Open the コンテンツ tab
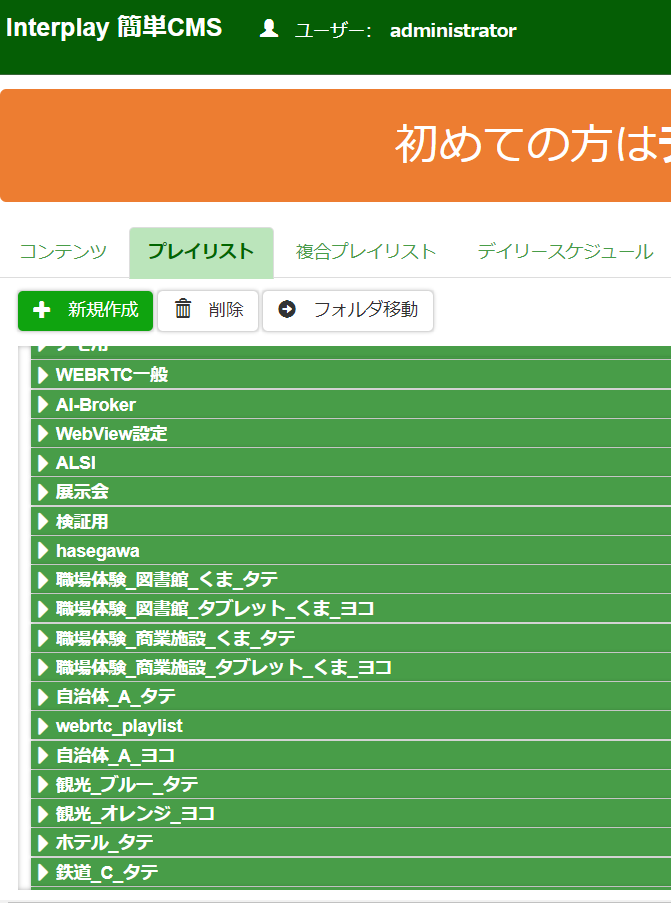The height and width of the screenshot is (903, 671). [x=63, y=252]
